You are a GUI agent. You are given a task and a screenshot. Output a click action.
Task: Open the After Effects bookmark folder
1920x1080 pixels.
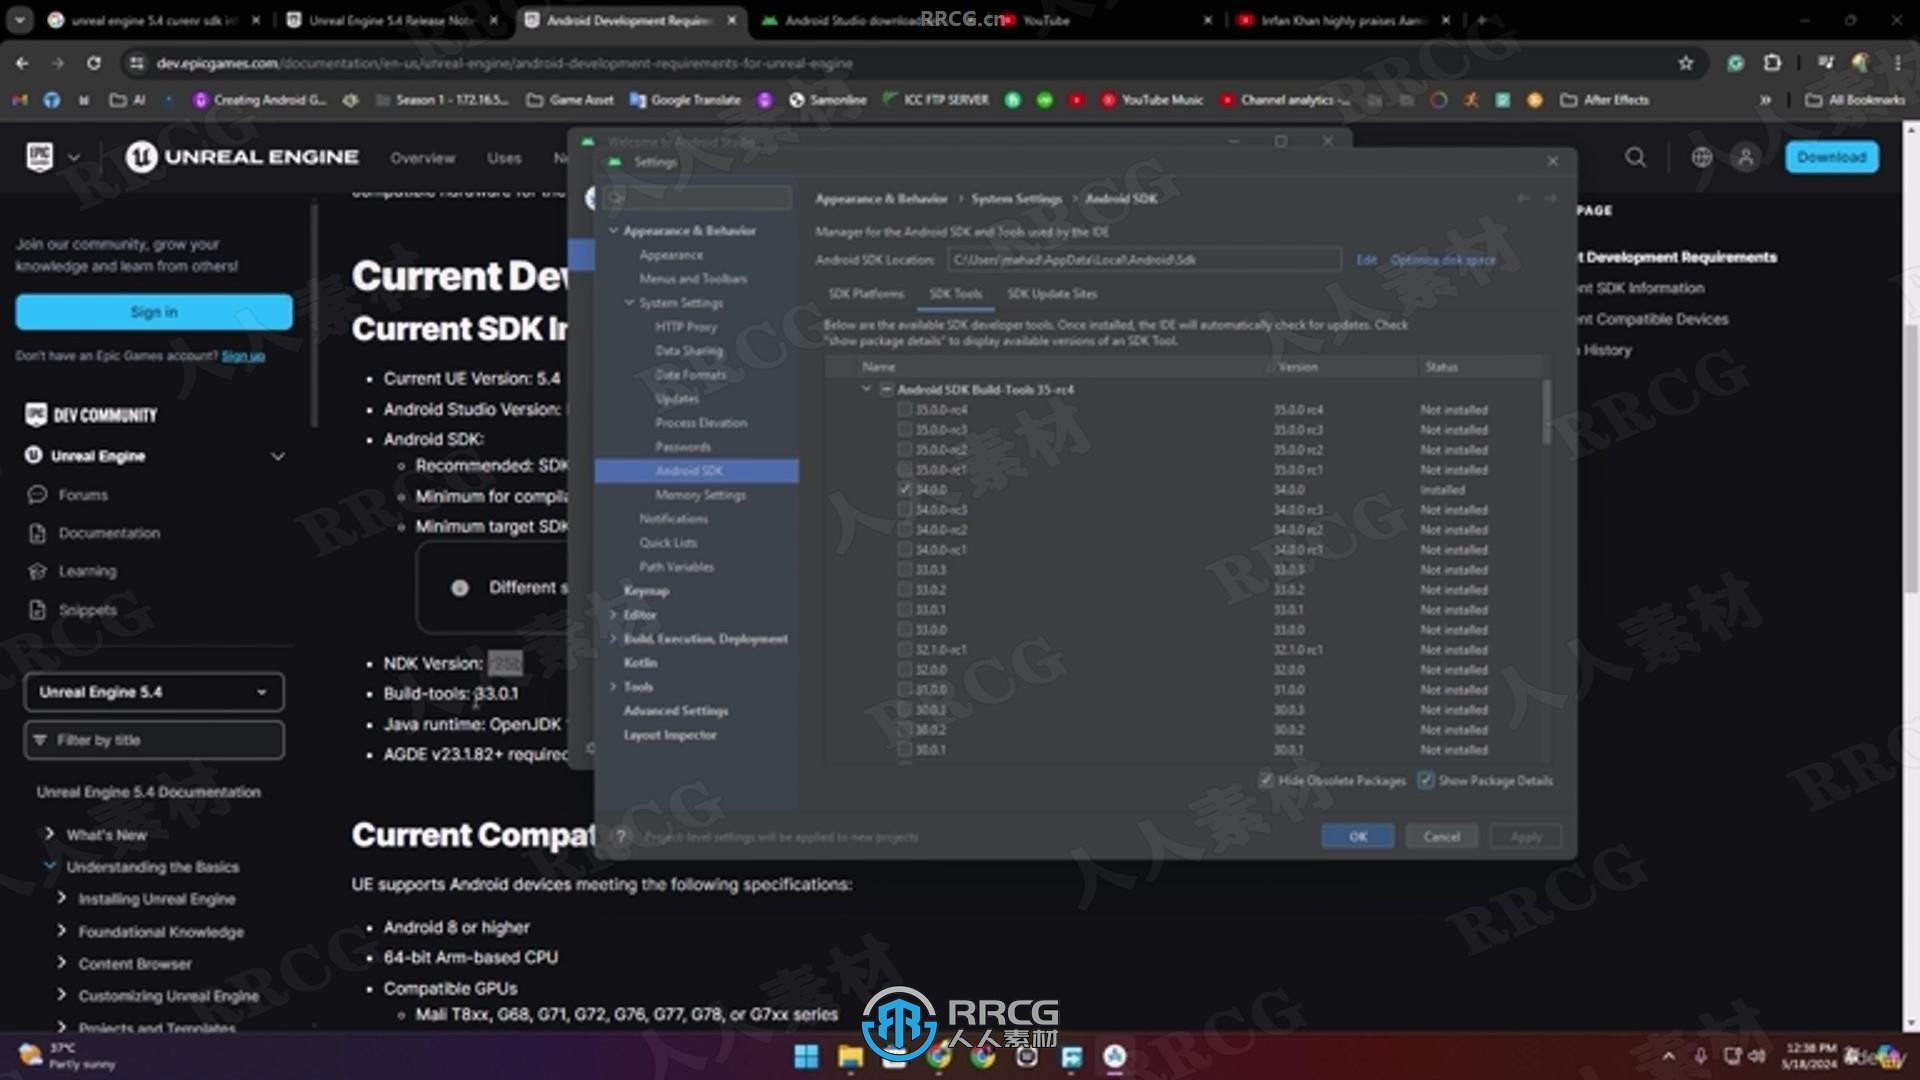point(1605,100)
